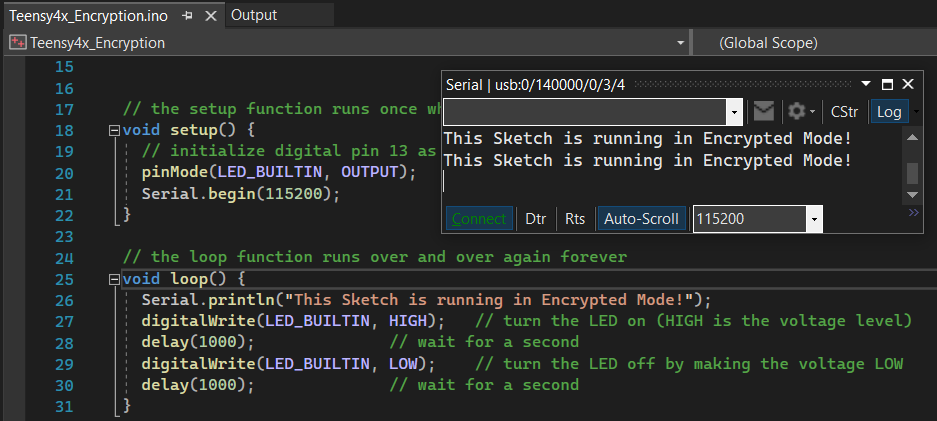Expand the serial input history dropdown

click(x=734, y=112)
